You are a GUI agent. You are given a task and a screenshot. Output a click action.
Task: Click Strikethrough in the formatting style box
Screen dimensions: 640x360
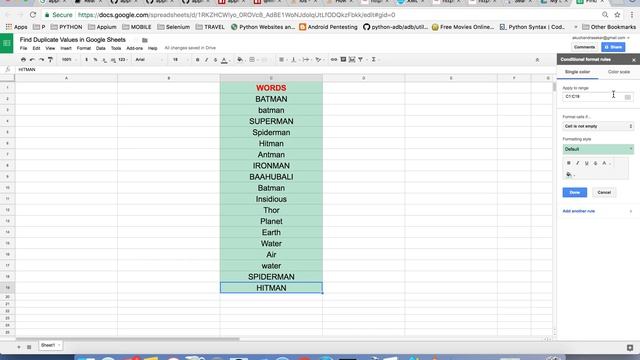click(596, 163)
